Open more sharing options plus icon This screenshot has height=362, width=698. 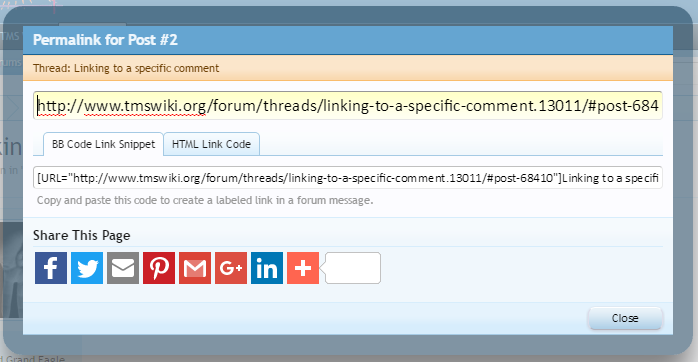303,268
